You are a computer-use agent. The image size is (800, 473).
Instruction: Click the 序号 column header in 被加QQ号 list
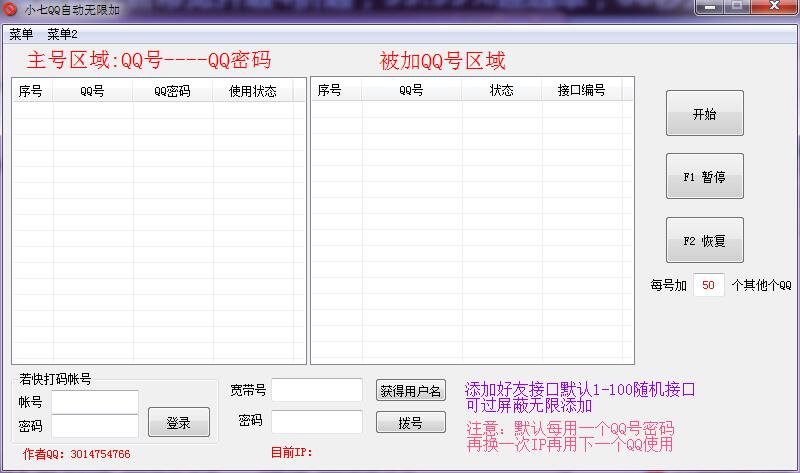pyautogui.click(x=337, y=90)
